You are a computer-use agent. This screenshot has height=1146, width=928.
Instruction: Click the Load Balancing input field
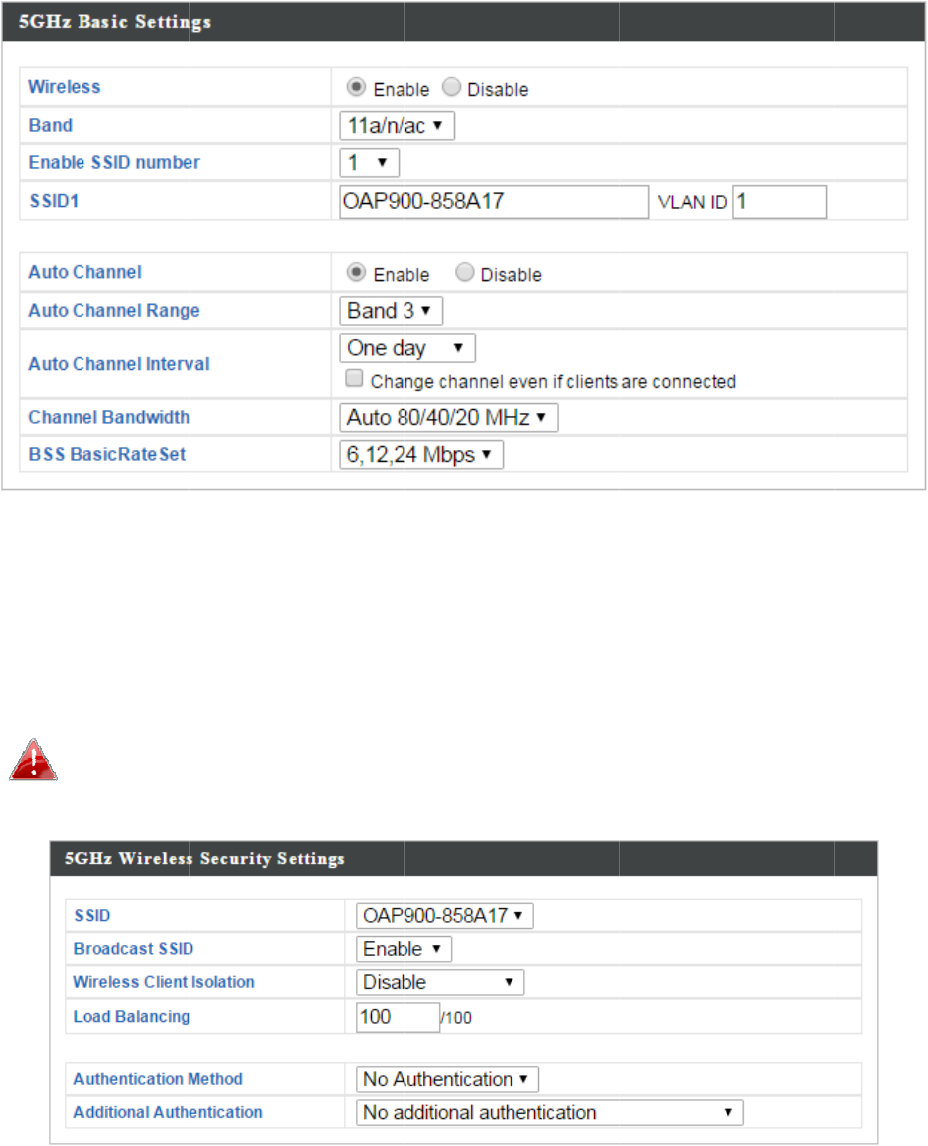pos(397,1016)
